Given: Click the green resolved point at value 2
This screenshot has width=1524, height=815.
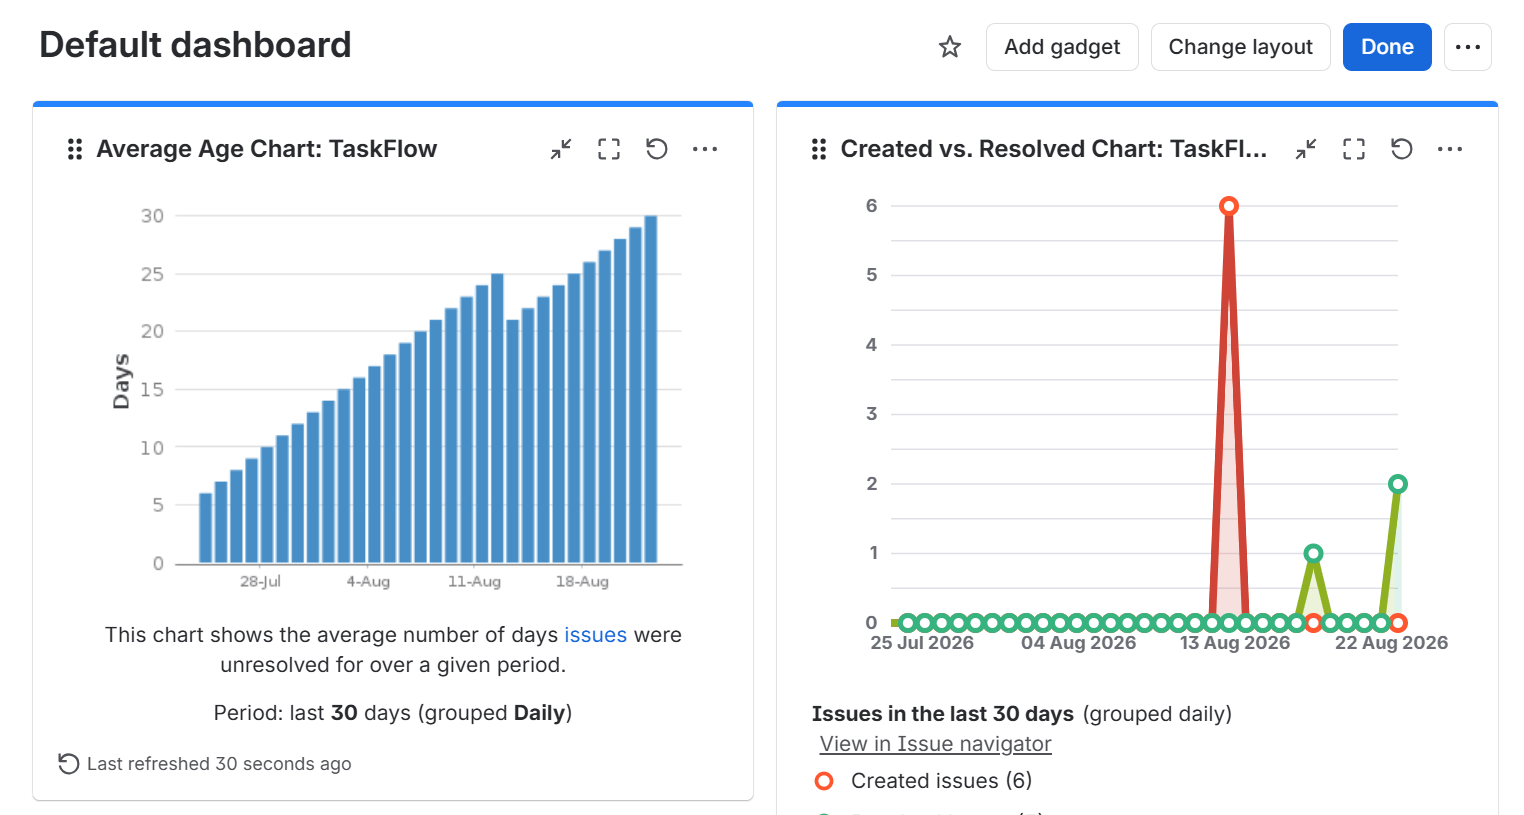Looking at the screenshot, I should pos(1398,484).
